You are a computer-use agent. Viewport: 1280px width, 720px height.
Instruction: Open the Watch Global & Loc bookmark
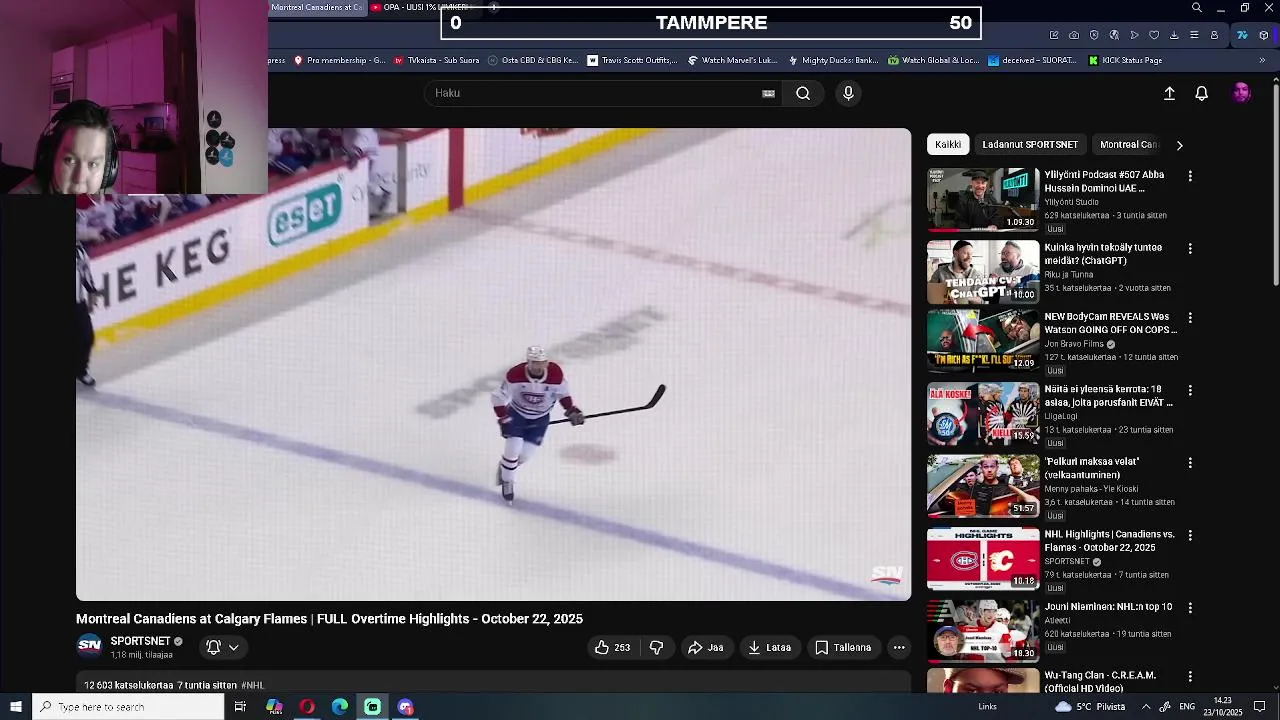click(x=933, y=60)
